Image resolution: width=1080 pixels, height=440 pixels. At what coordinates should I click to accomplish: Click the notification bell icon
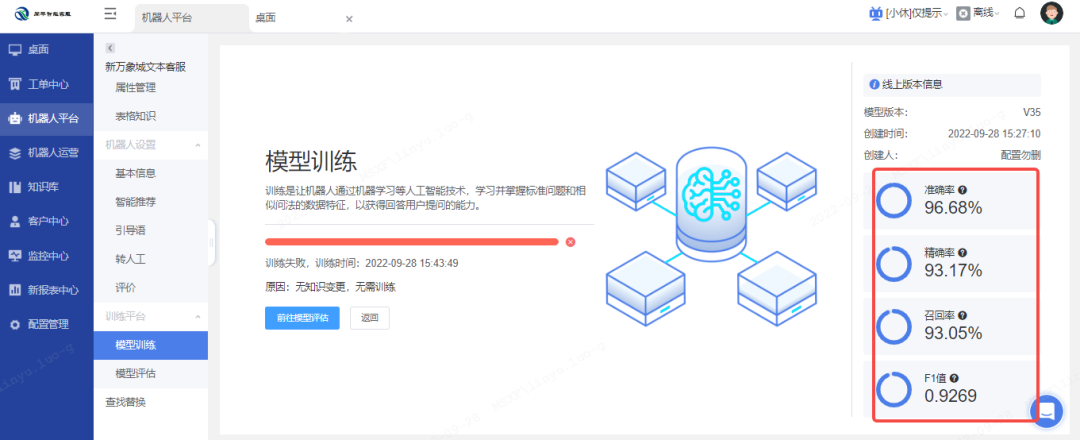coord(1020,13)
